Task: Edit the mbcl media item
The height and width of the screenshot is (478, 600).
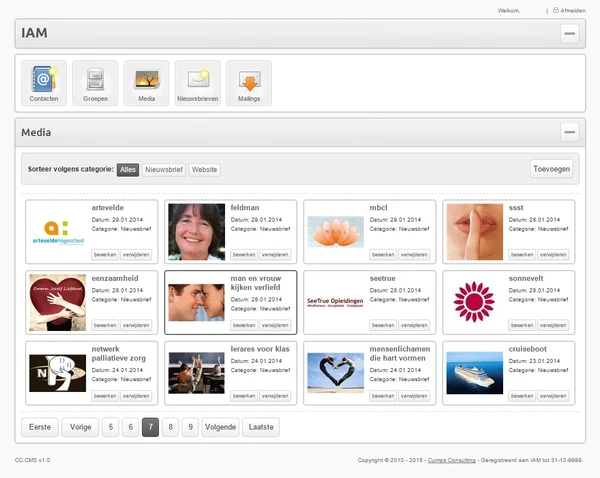Action: (383, 254)
